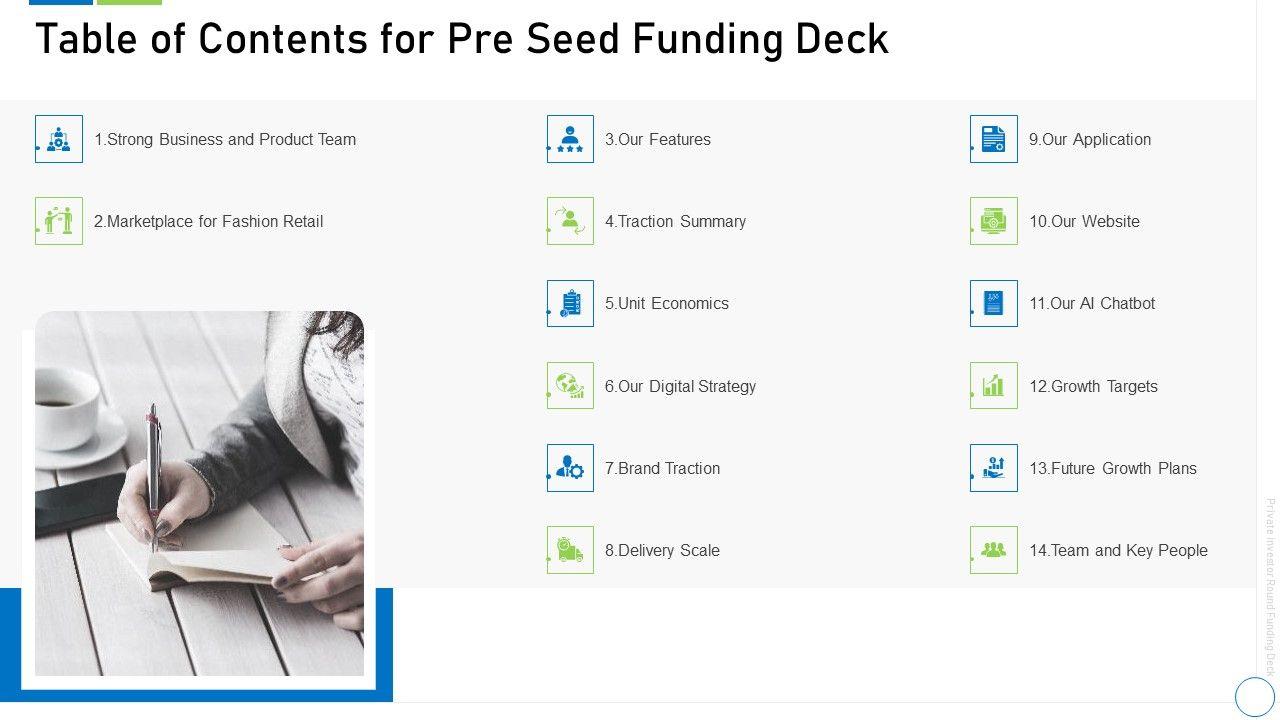Click the Our Features star-rating icon

[570, 139]
